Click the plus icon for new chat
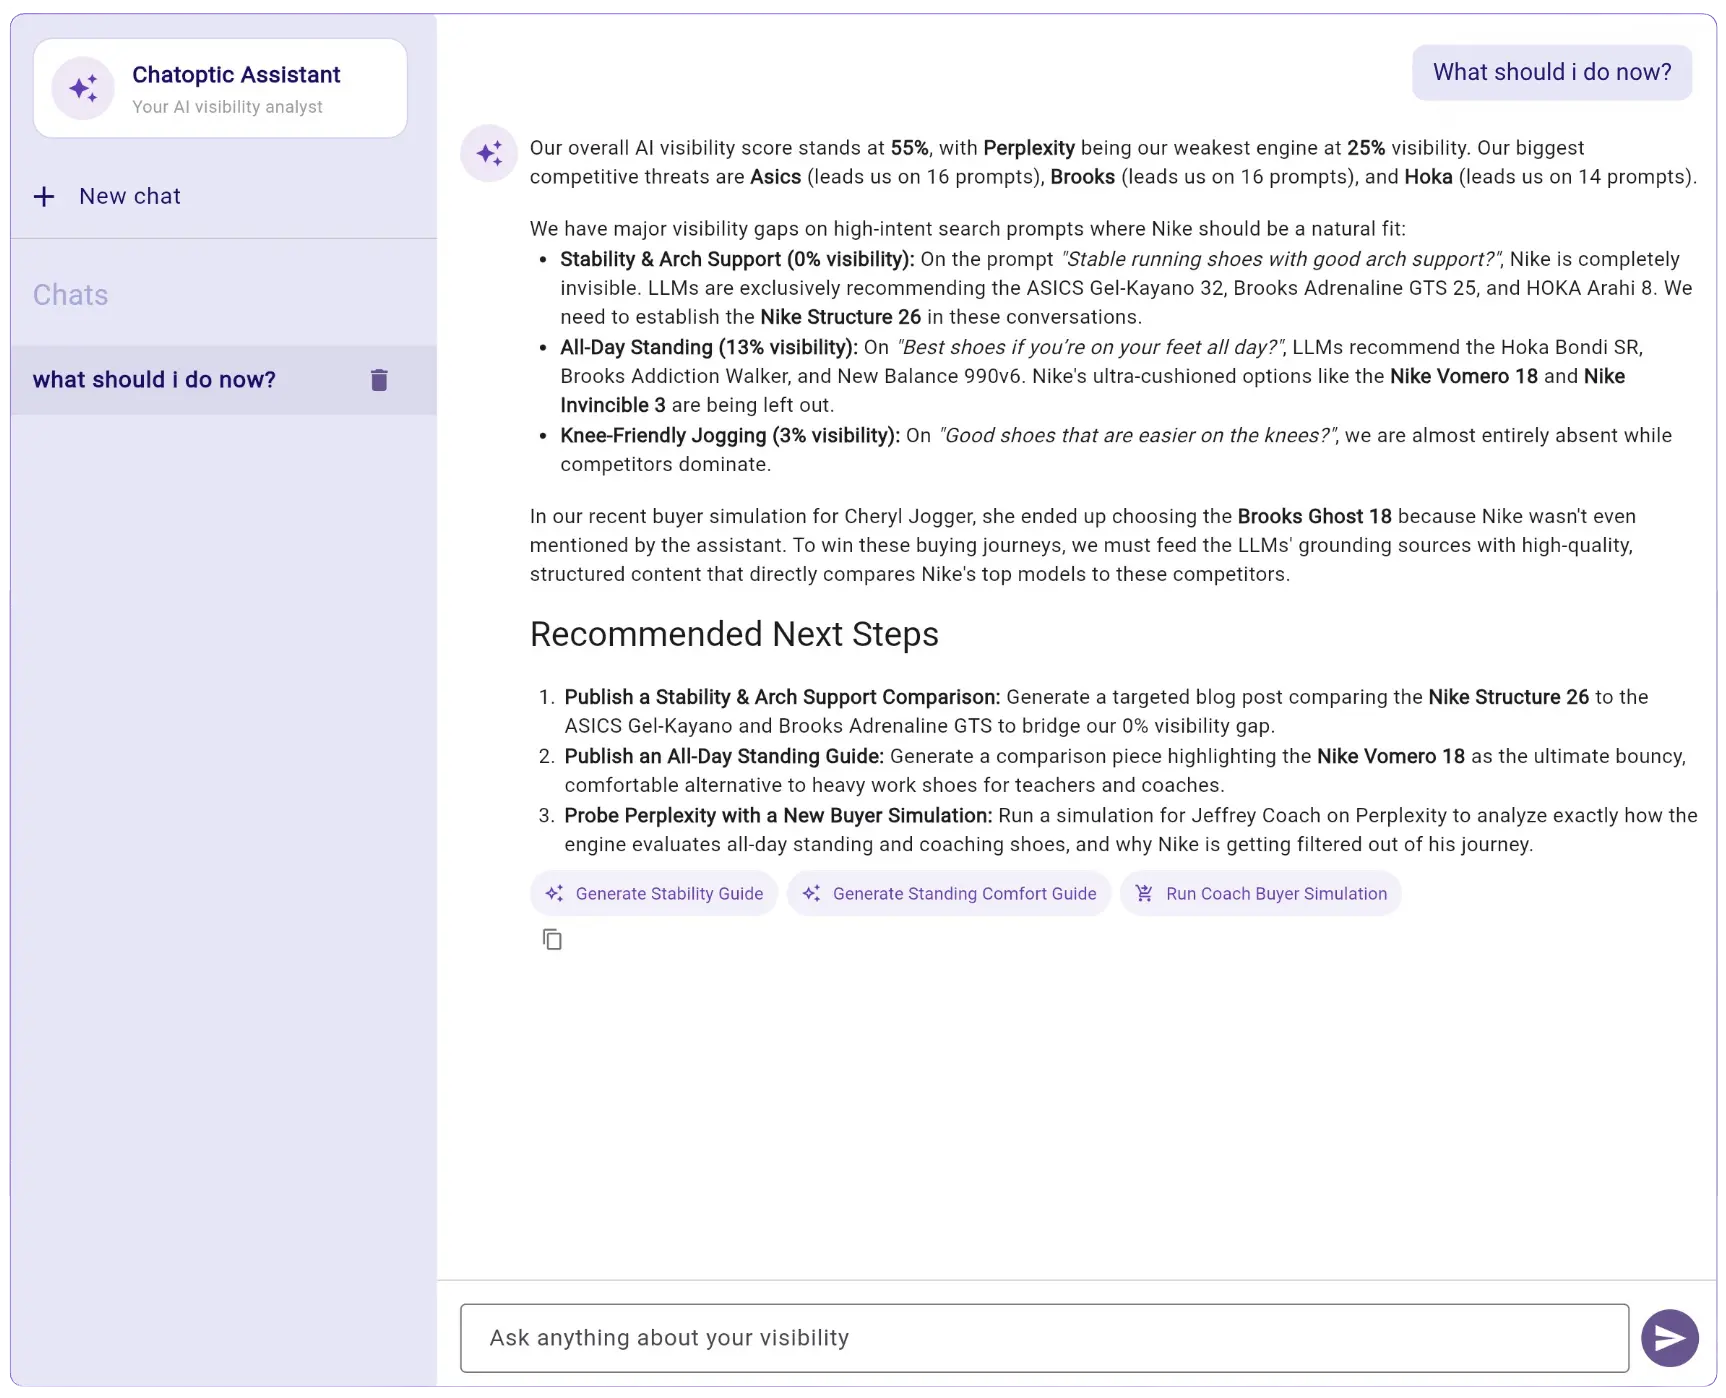Viewport: 1726px width, 1398px height. point(44,196)
